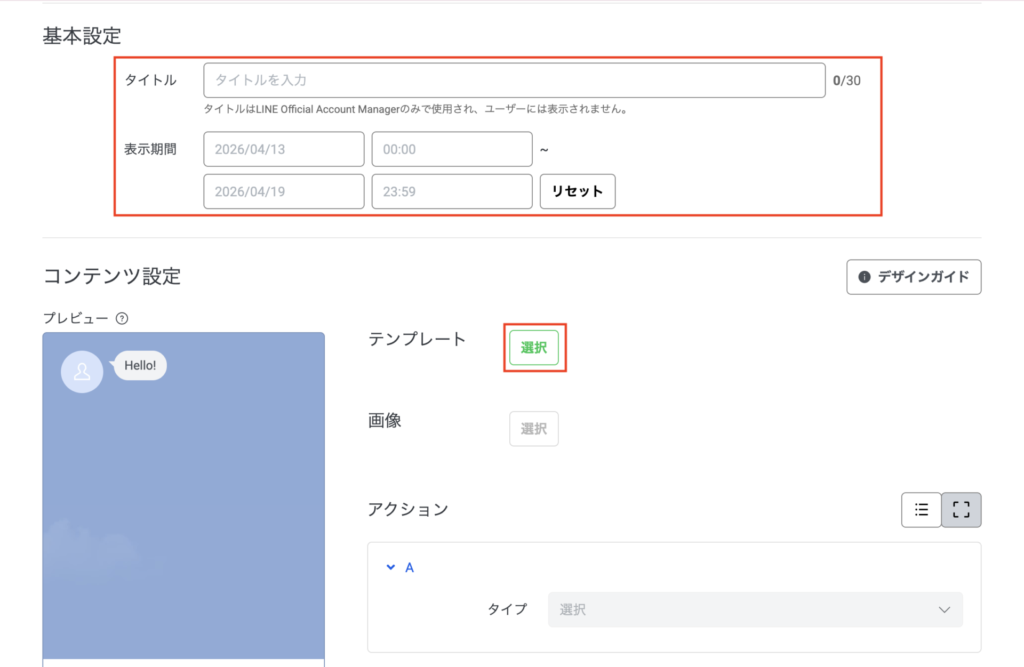Click the アクション label
1024x667 pixels.
point(408,510)
